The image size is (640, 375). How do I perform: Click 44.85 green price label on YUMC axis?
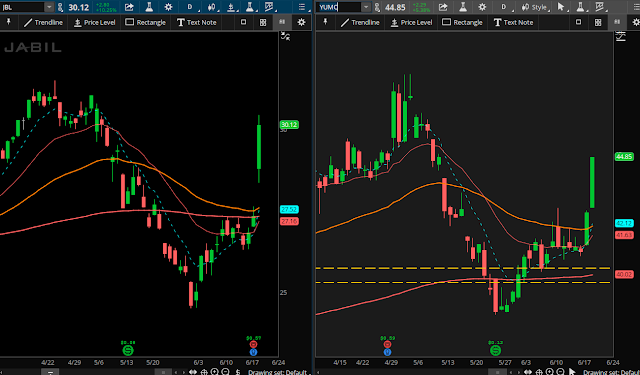(624, 156)
